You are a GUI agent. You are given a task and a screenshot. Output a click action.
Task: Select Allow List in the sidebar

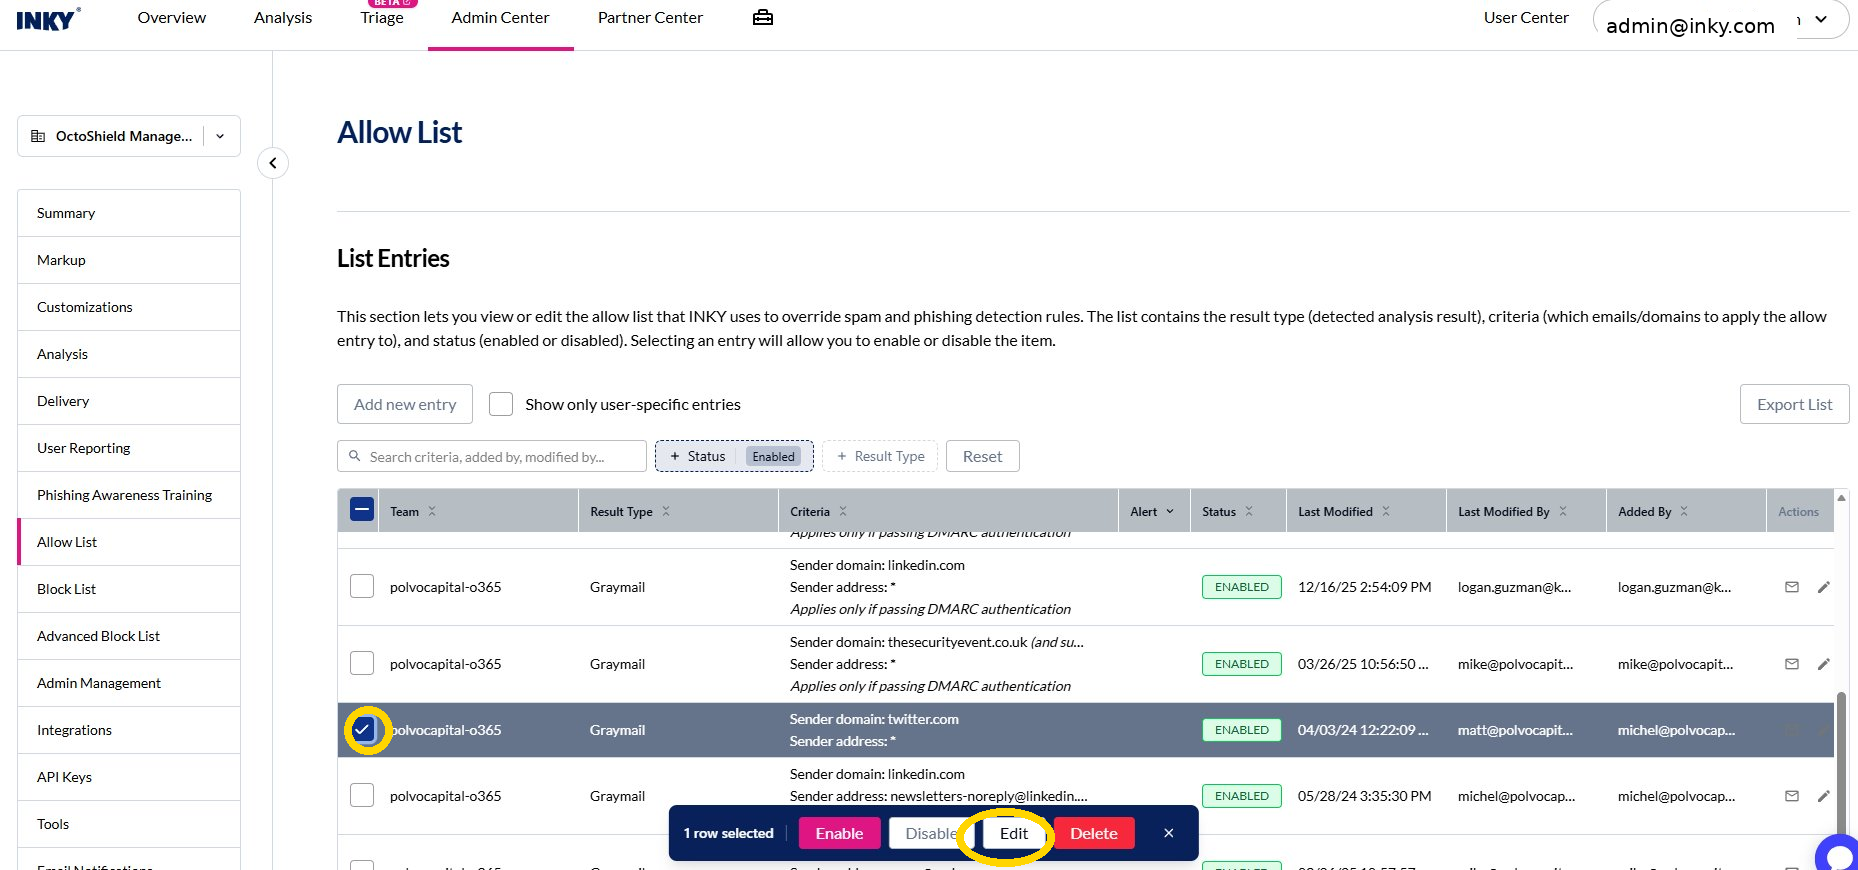[x=129, y=542]
